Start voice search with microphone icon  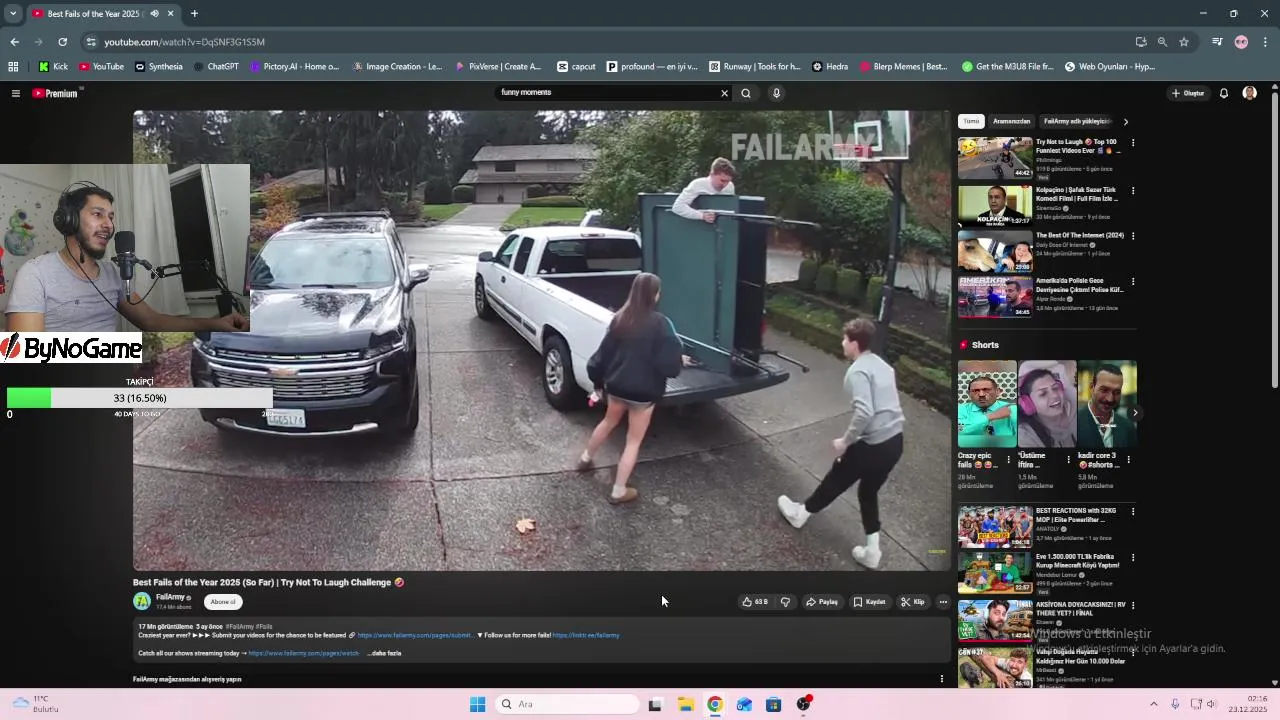pos(776,93)
